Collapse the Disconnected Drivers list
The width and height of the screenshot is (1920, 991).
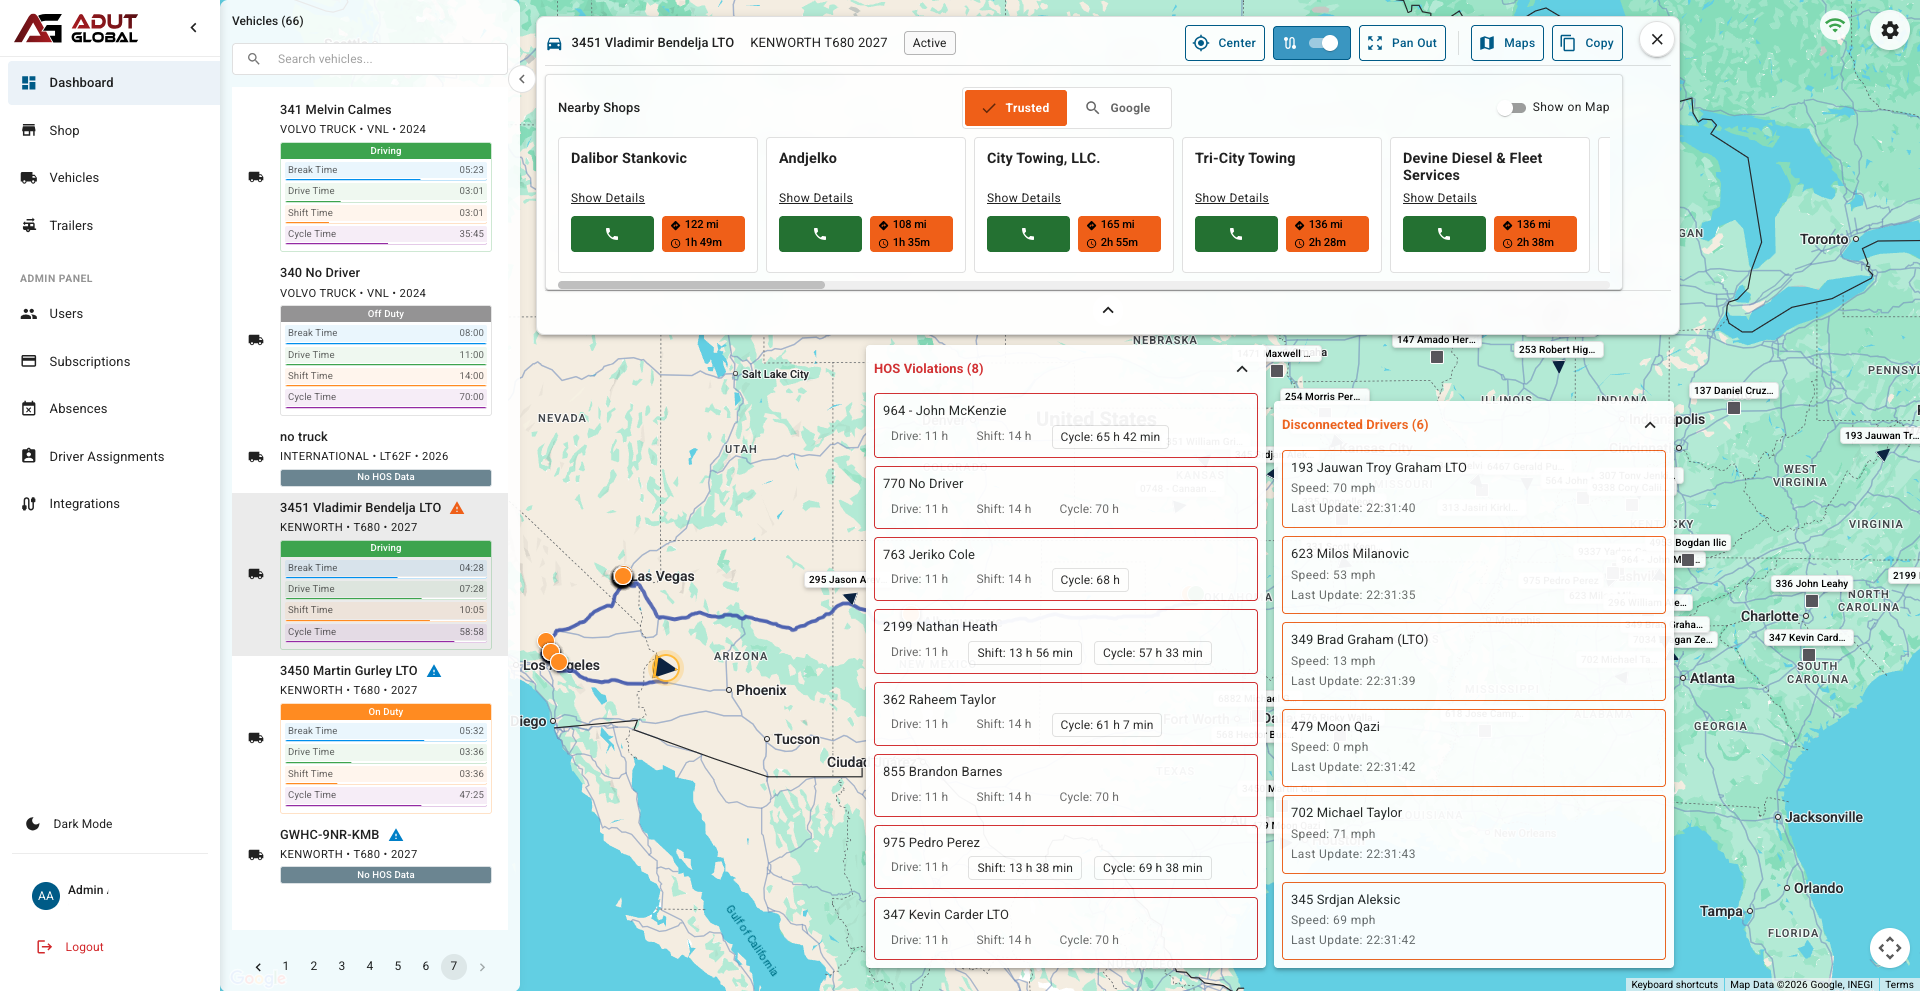click(1650, 425)
